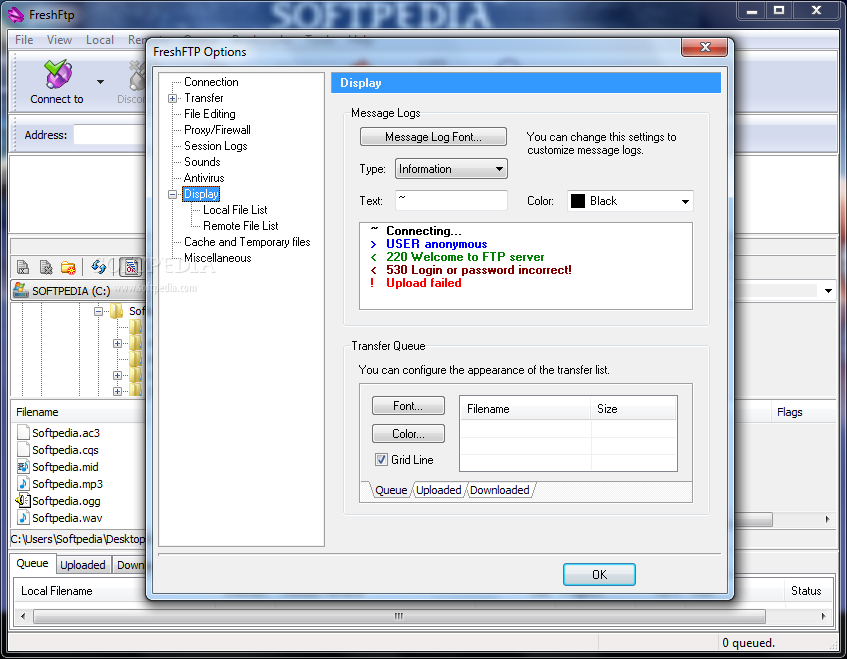Select Miscellaneous in options tree

(217, 258)
